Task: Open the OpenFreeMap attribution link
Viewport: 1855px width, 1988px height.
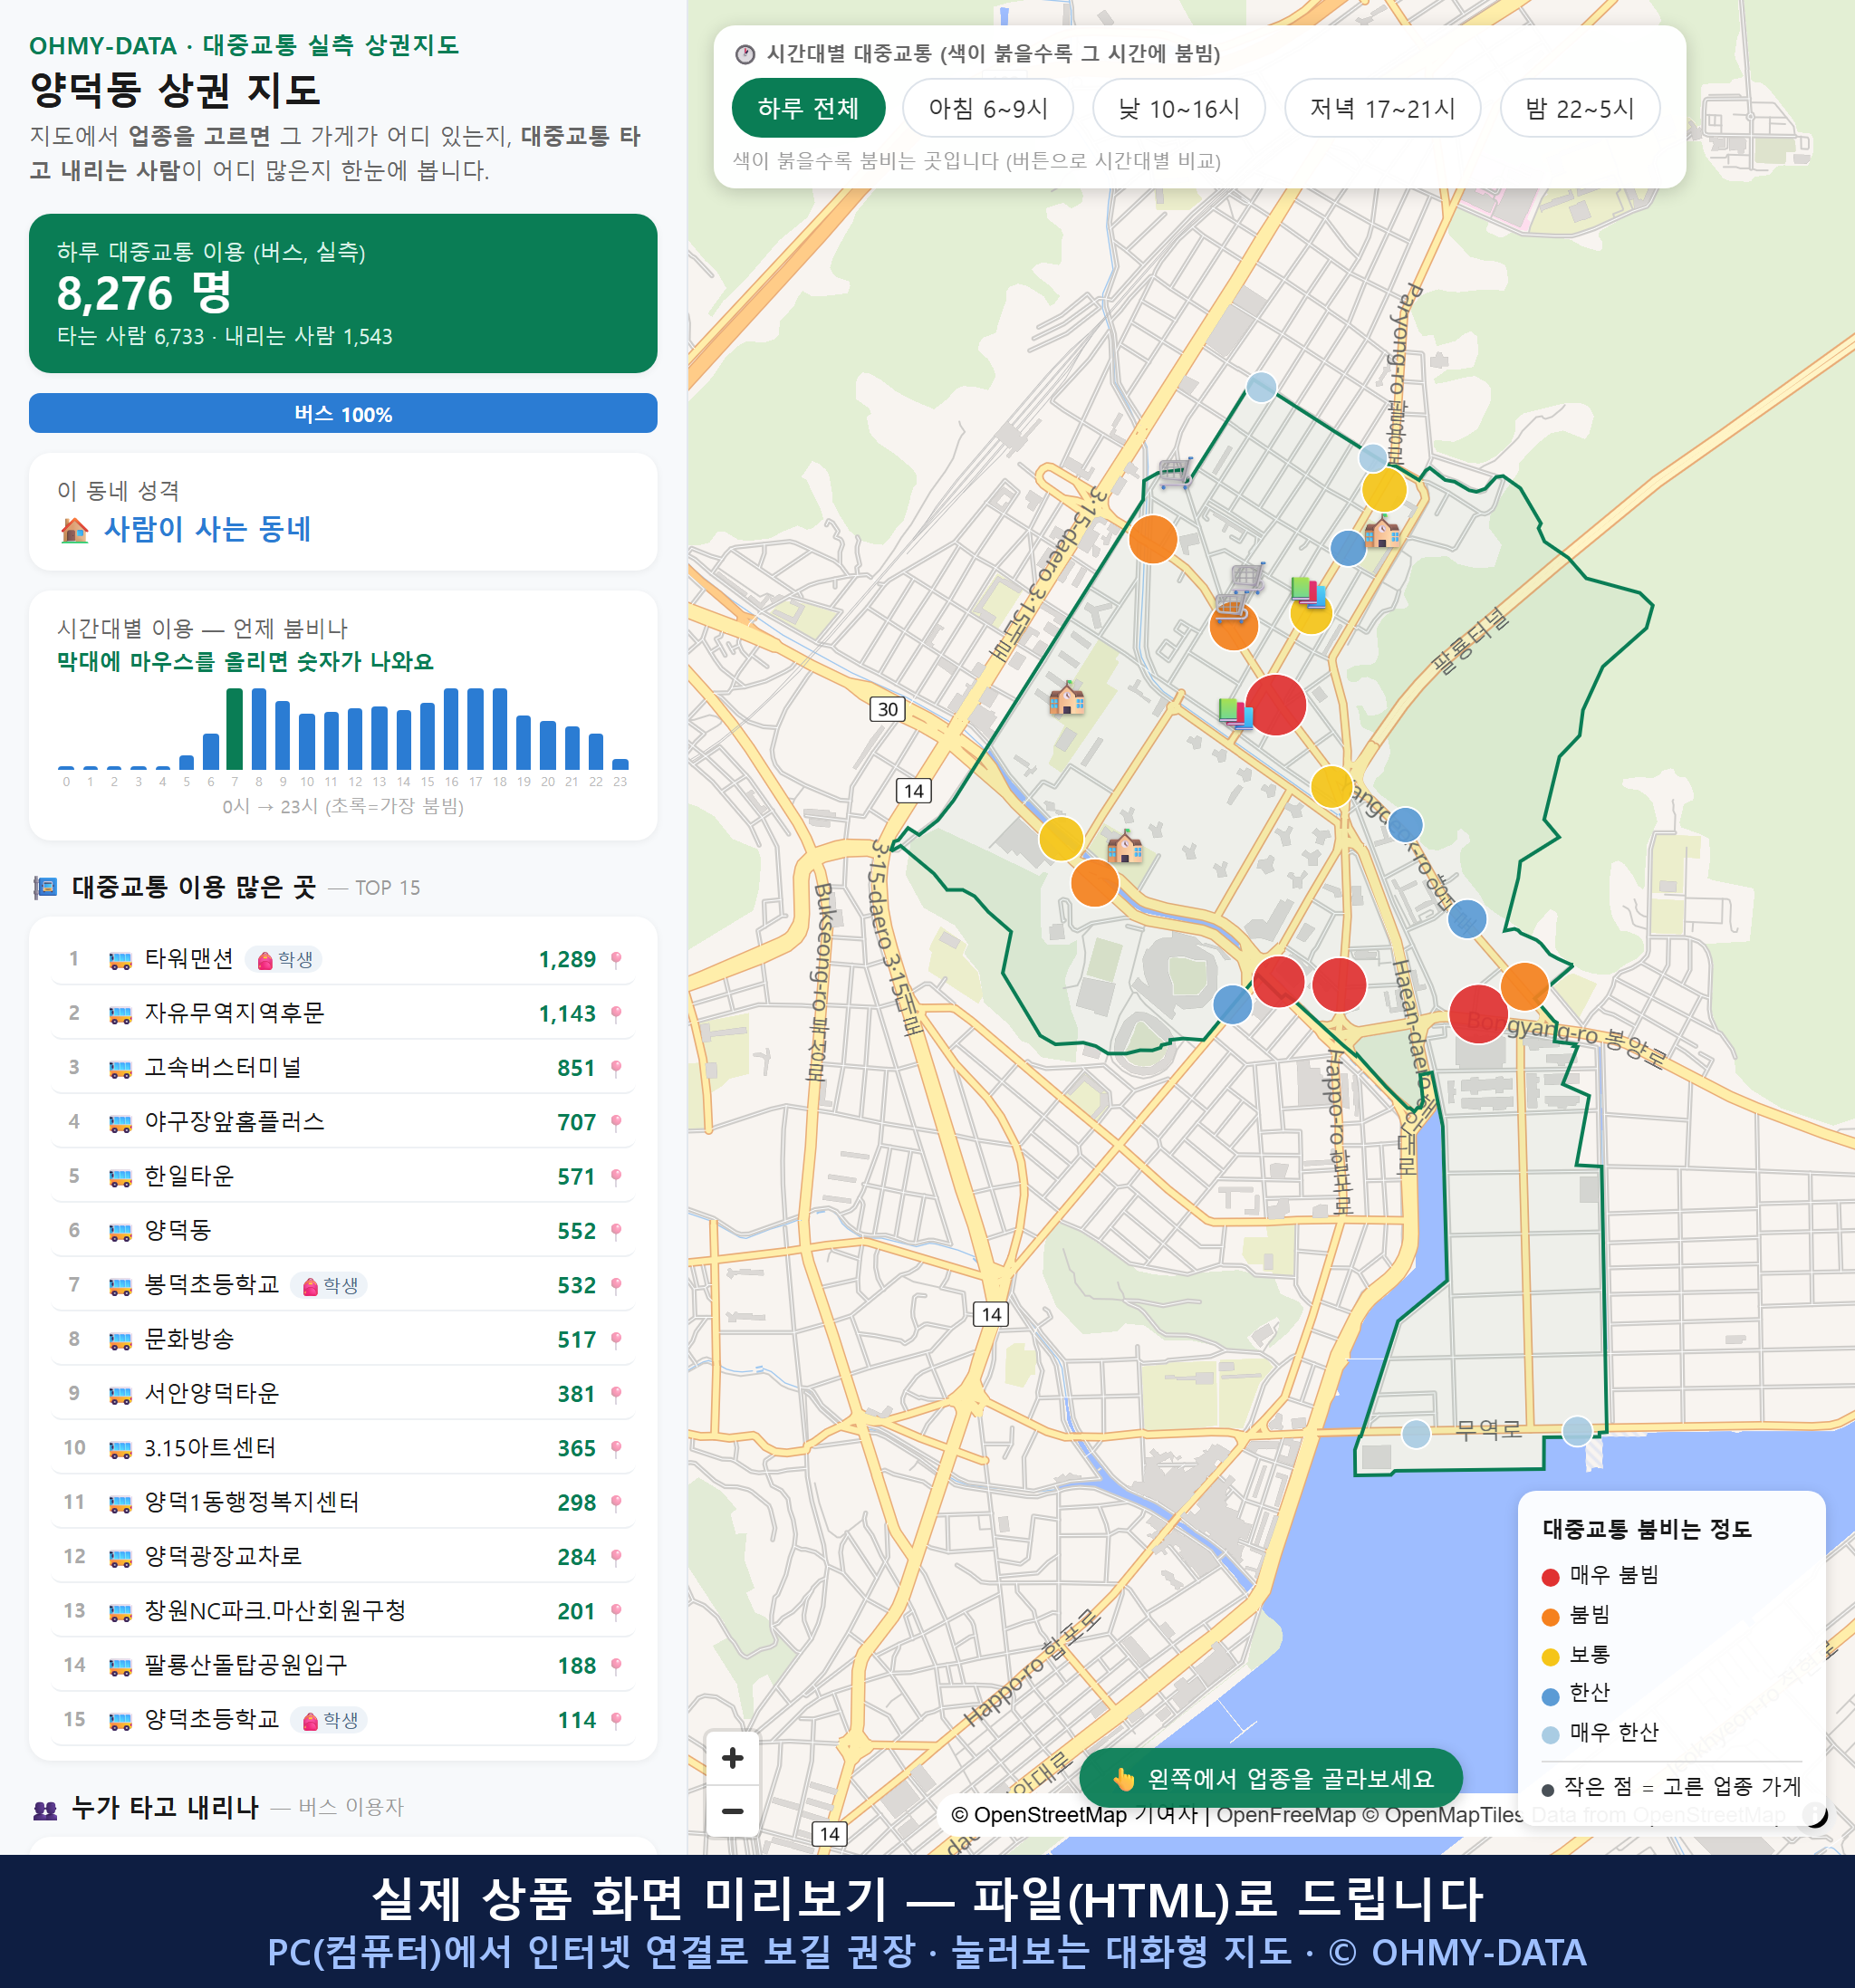Action: [1286, 1815]
